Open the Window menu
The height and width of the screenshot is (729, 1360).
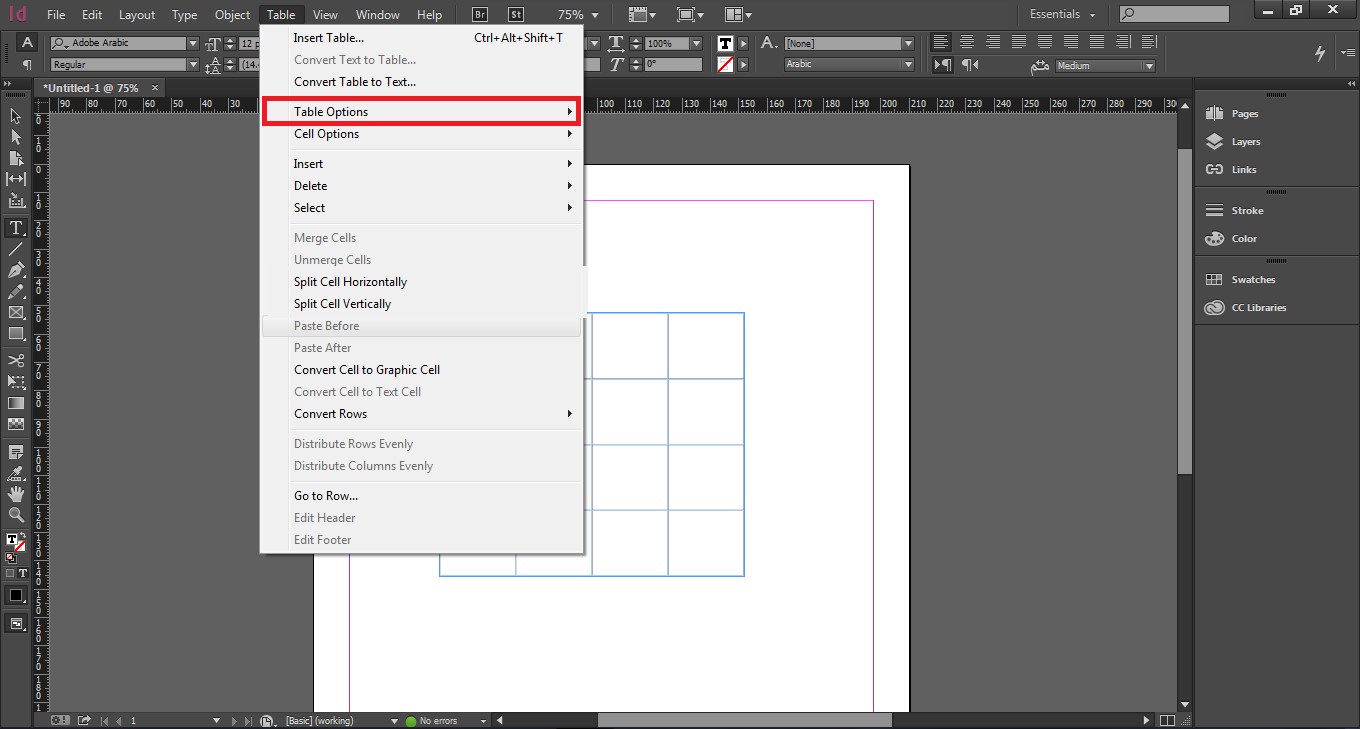click(x=377, y=15)
